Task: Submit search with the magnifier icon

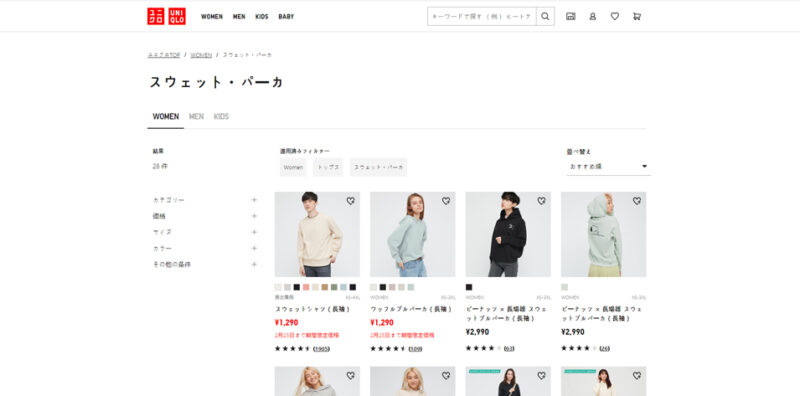Action: pos(545,16)
